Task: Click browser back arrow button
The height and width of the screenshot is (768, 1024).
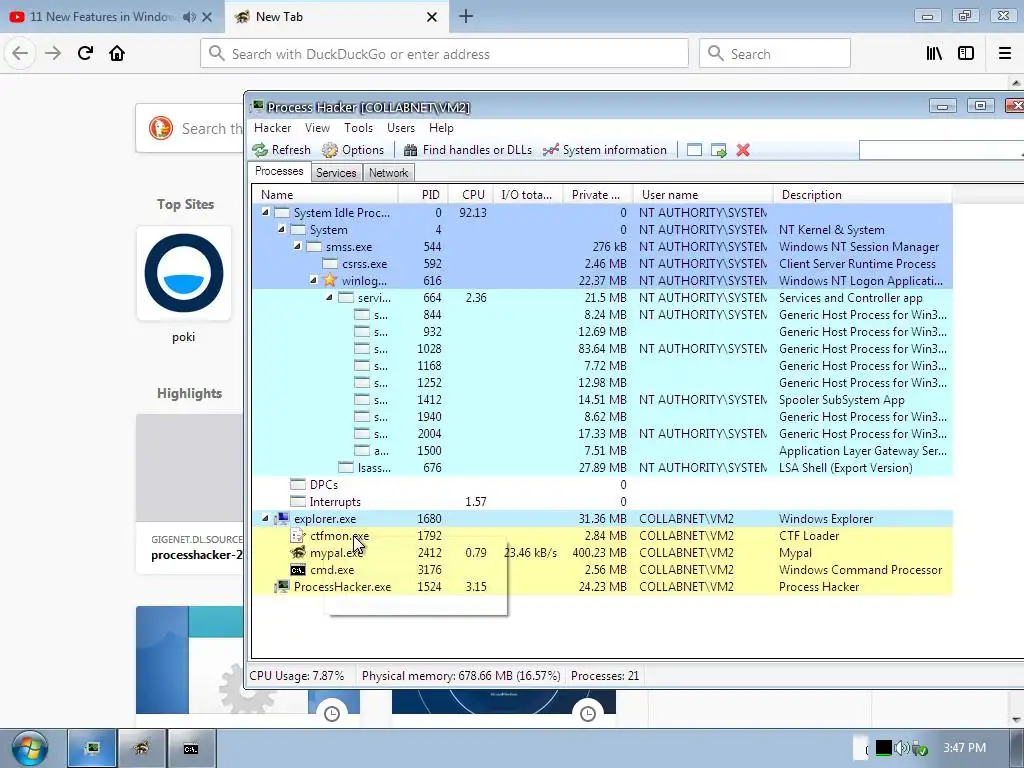Action: pos(20,54)
